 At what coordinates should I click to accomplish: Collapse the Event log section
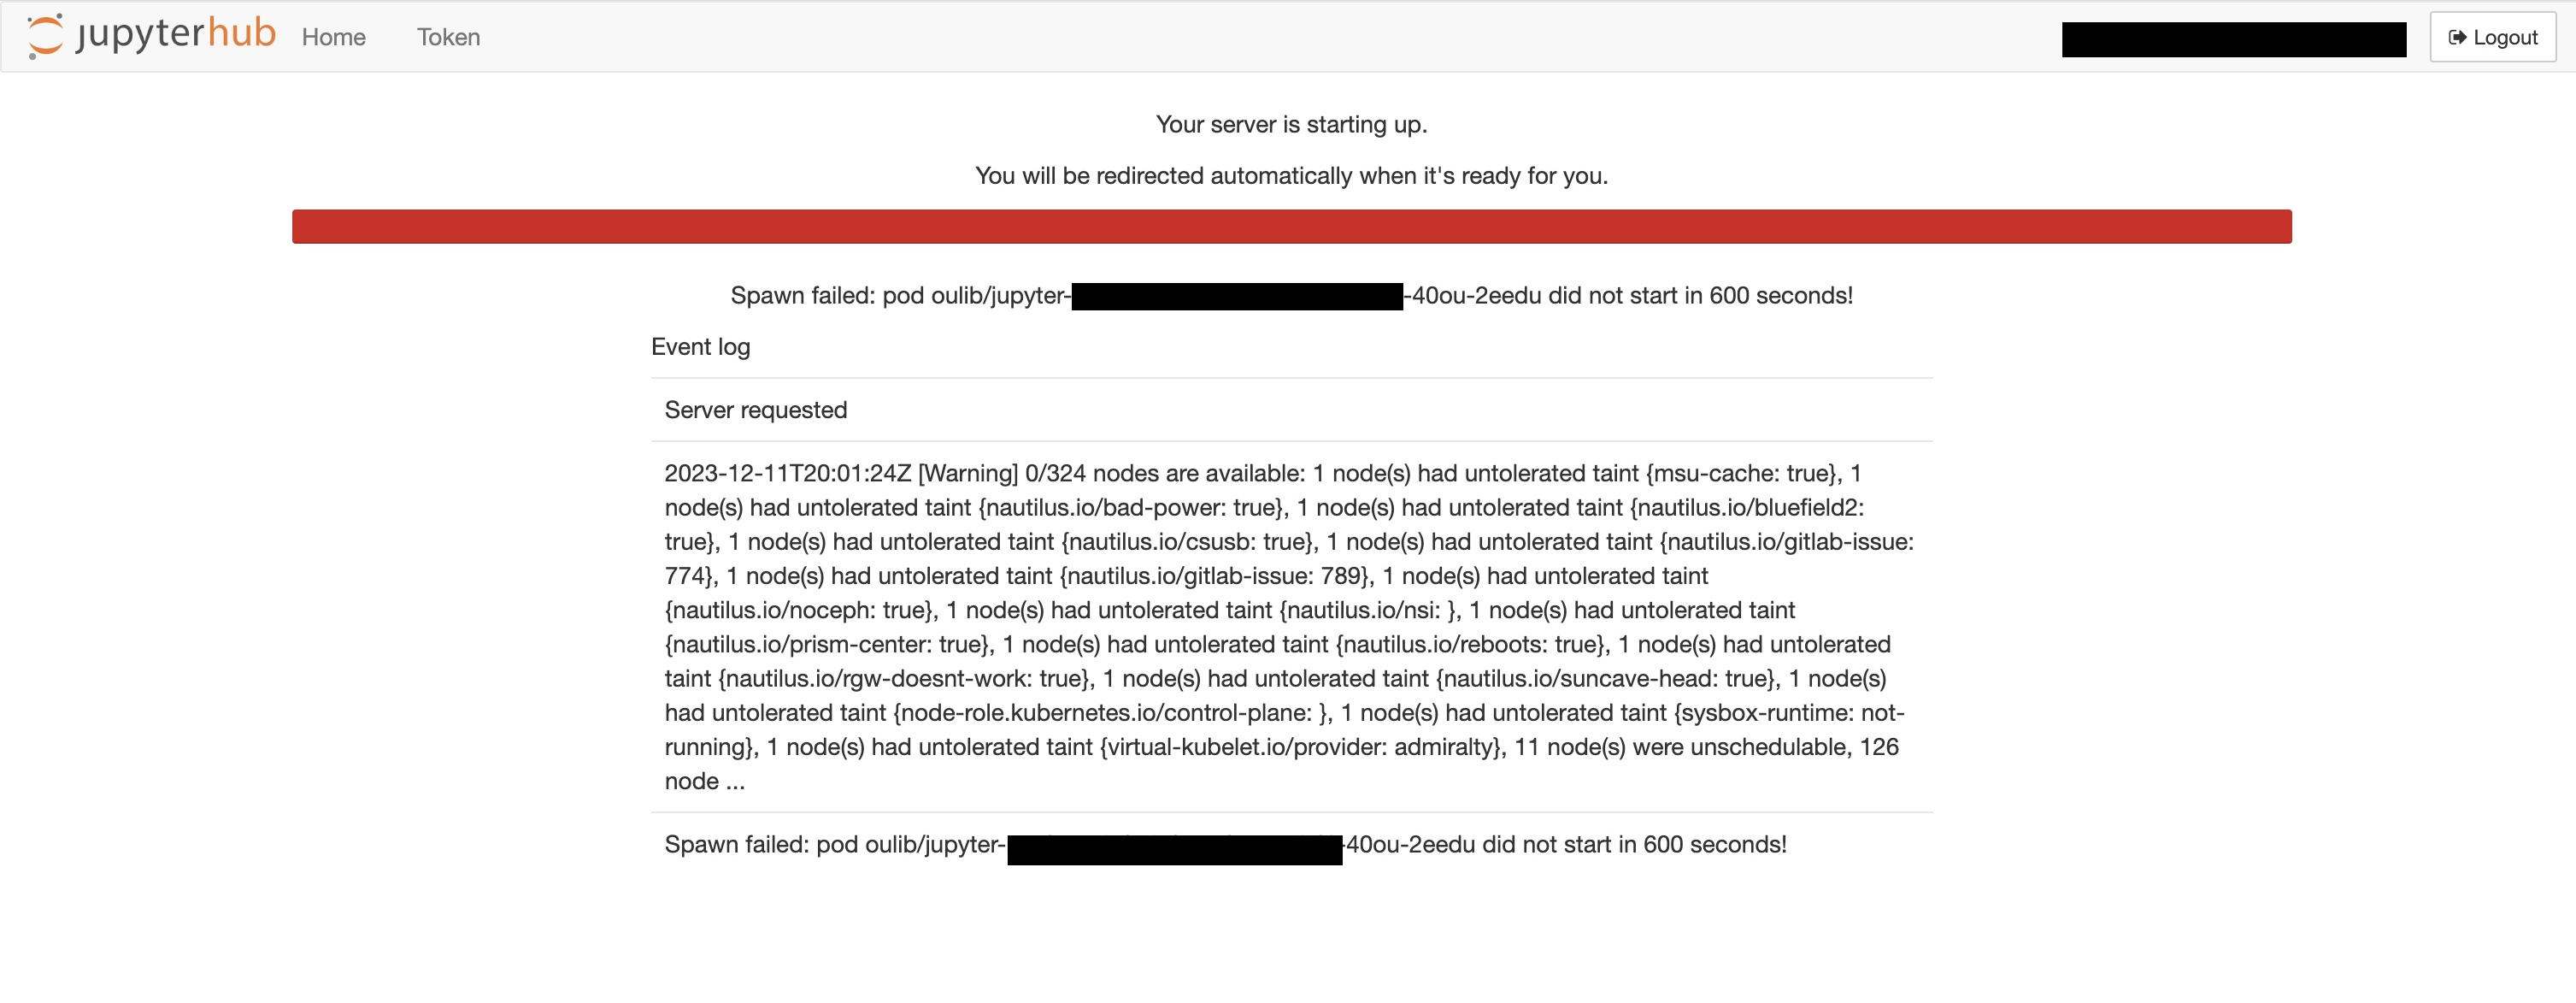(700, 347)
